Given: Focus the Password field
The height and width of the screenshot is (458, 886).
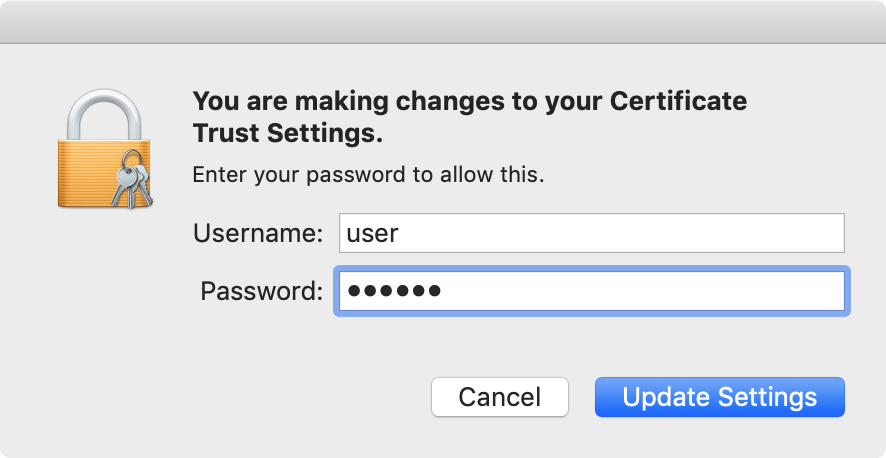Looking at the screenshot, I should (x=591, y=291).
